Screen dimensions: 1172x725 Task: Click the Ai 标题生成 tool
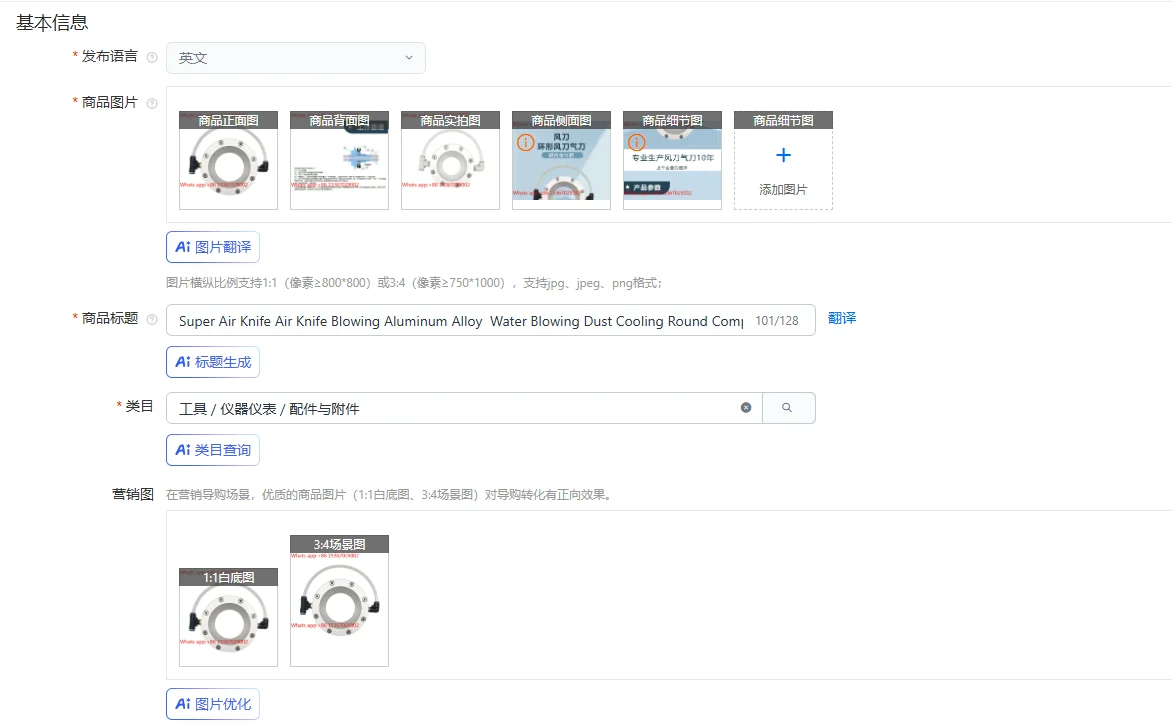(212, 362)
